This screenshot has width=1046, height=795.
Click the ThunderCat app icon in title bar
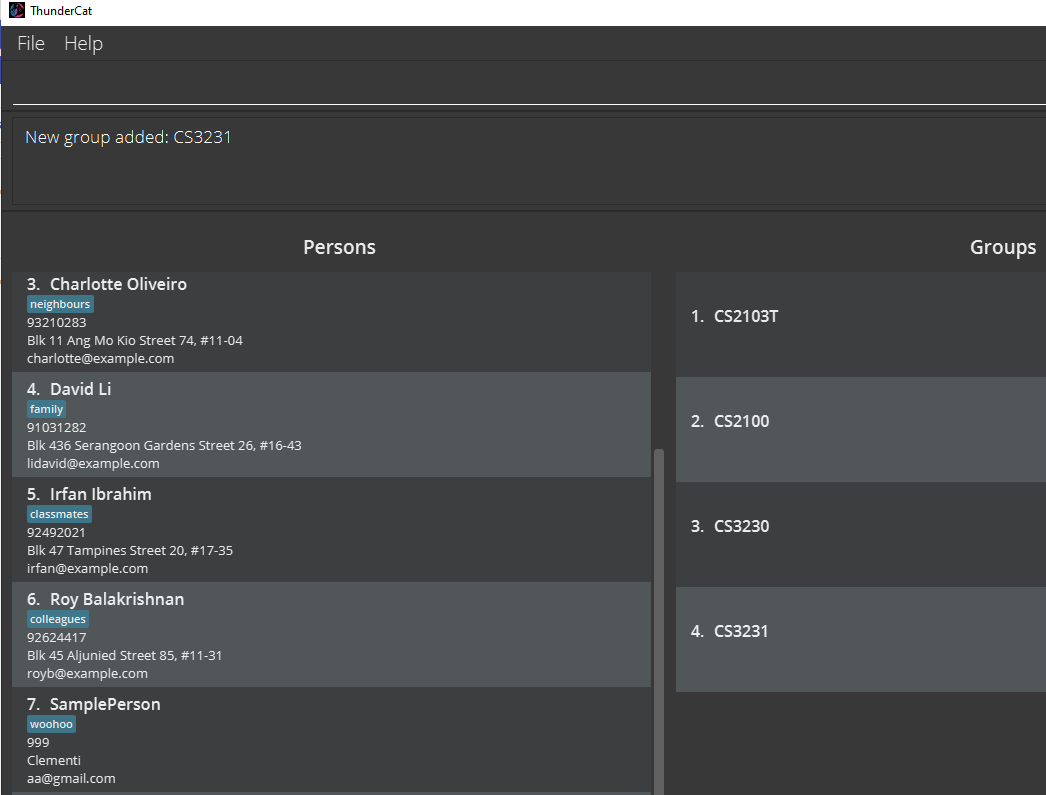[x=17, y=10]
